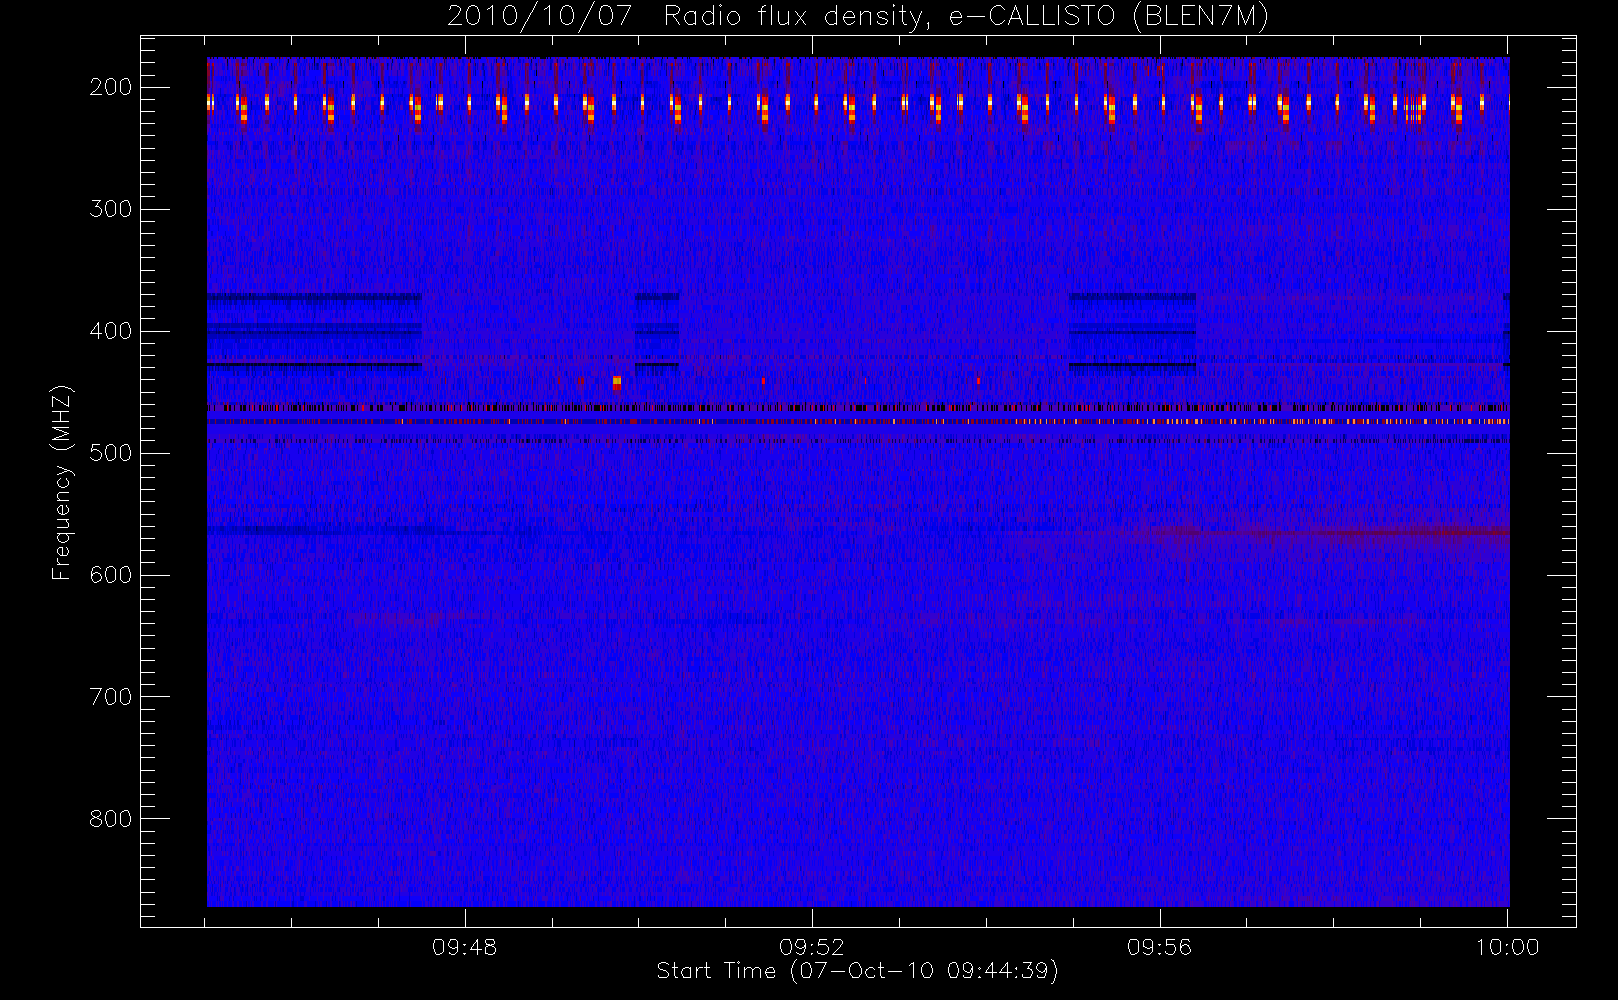This screenshot has width=1618, height=1000.
Task: Click the plot title "Radio flux density, e-CALLISTO (BLEN7M)"
Action: tap(966, 17)
